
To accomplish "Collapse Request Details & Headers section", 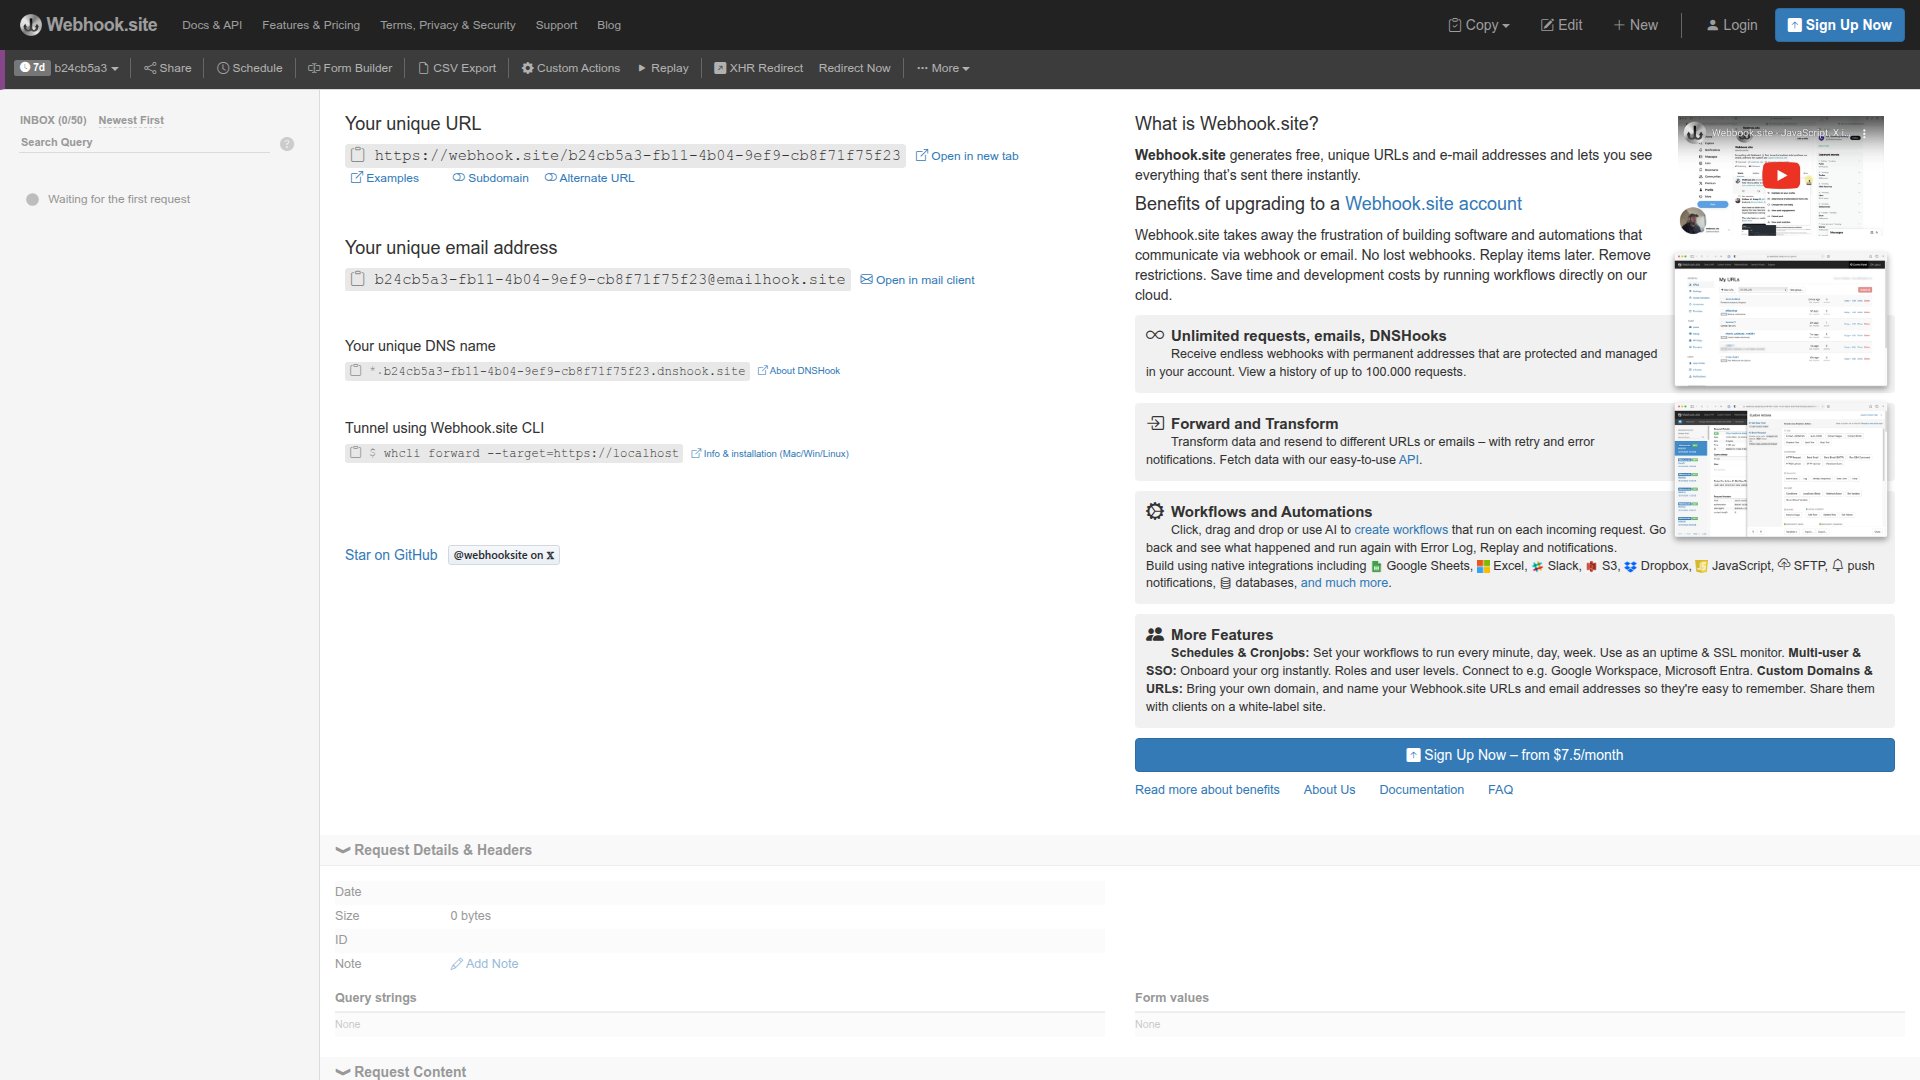I will click(434, 850).
